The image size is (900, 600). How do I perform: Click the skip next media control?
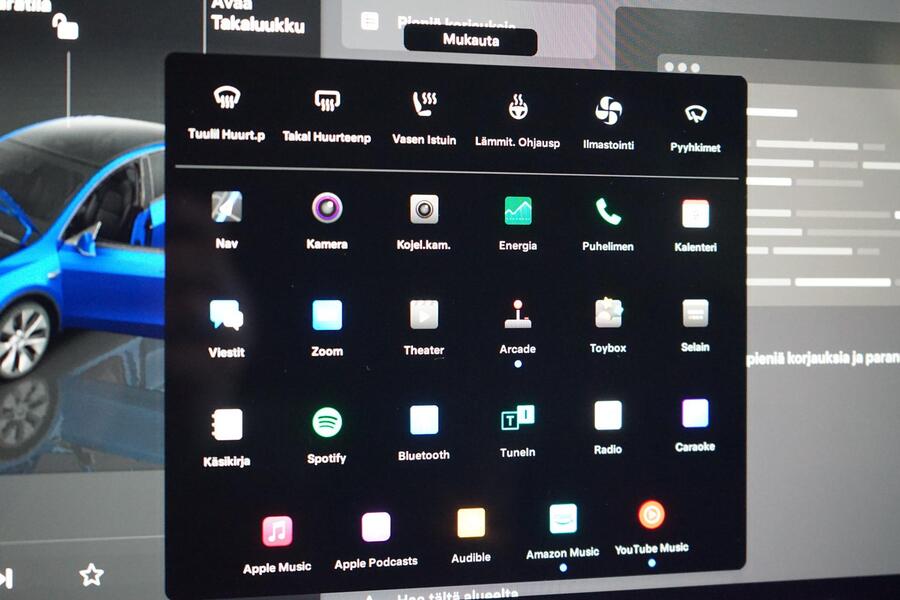(5, 578)
